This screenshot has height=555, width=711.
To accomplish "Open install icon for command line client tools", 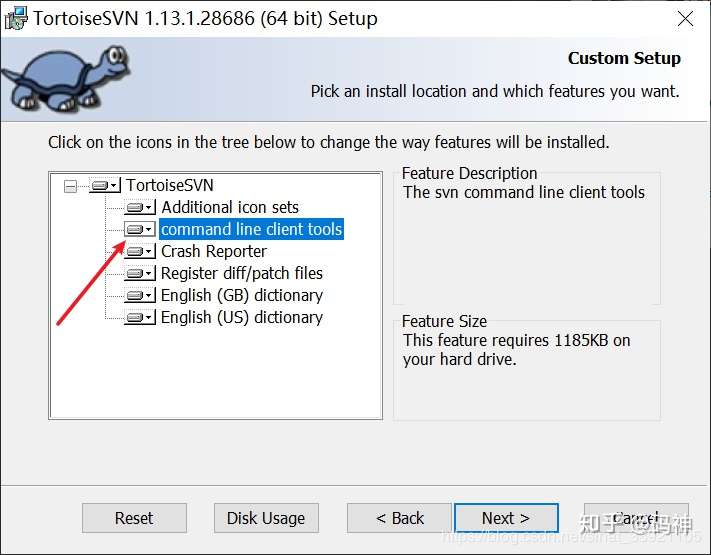I will coord(140,229).
